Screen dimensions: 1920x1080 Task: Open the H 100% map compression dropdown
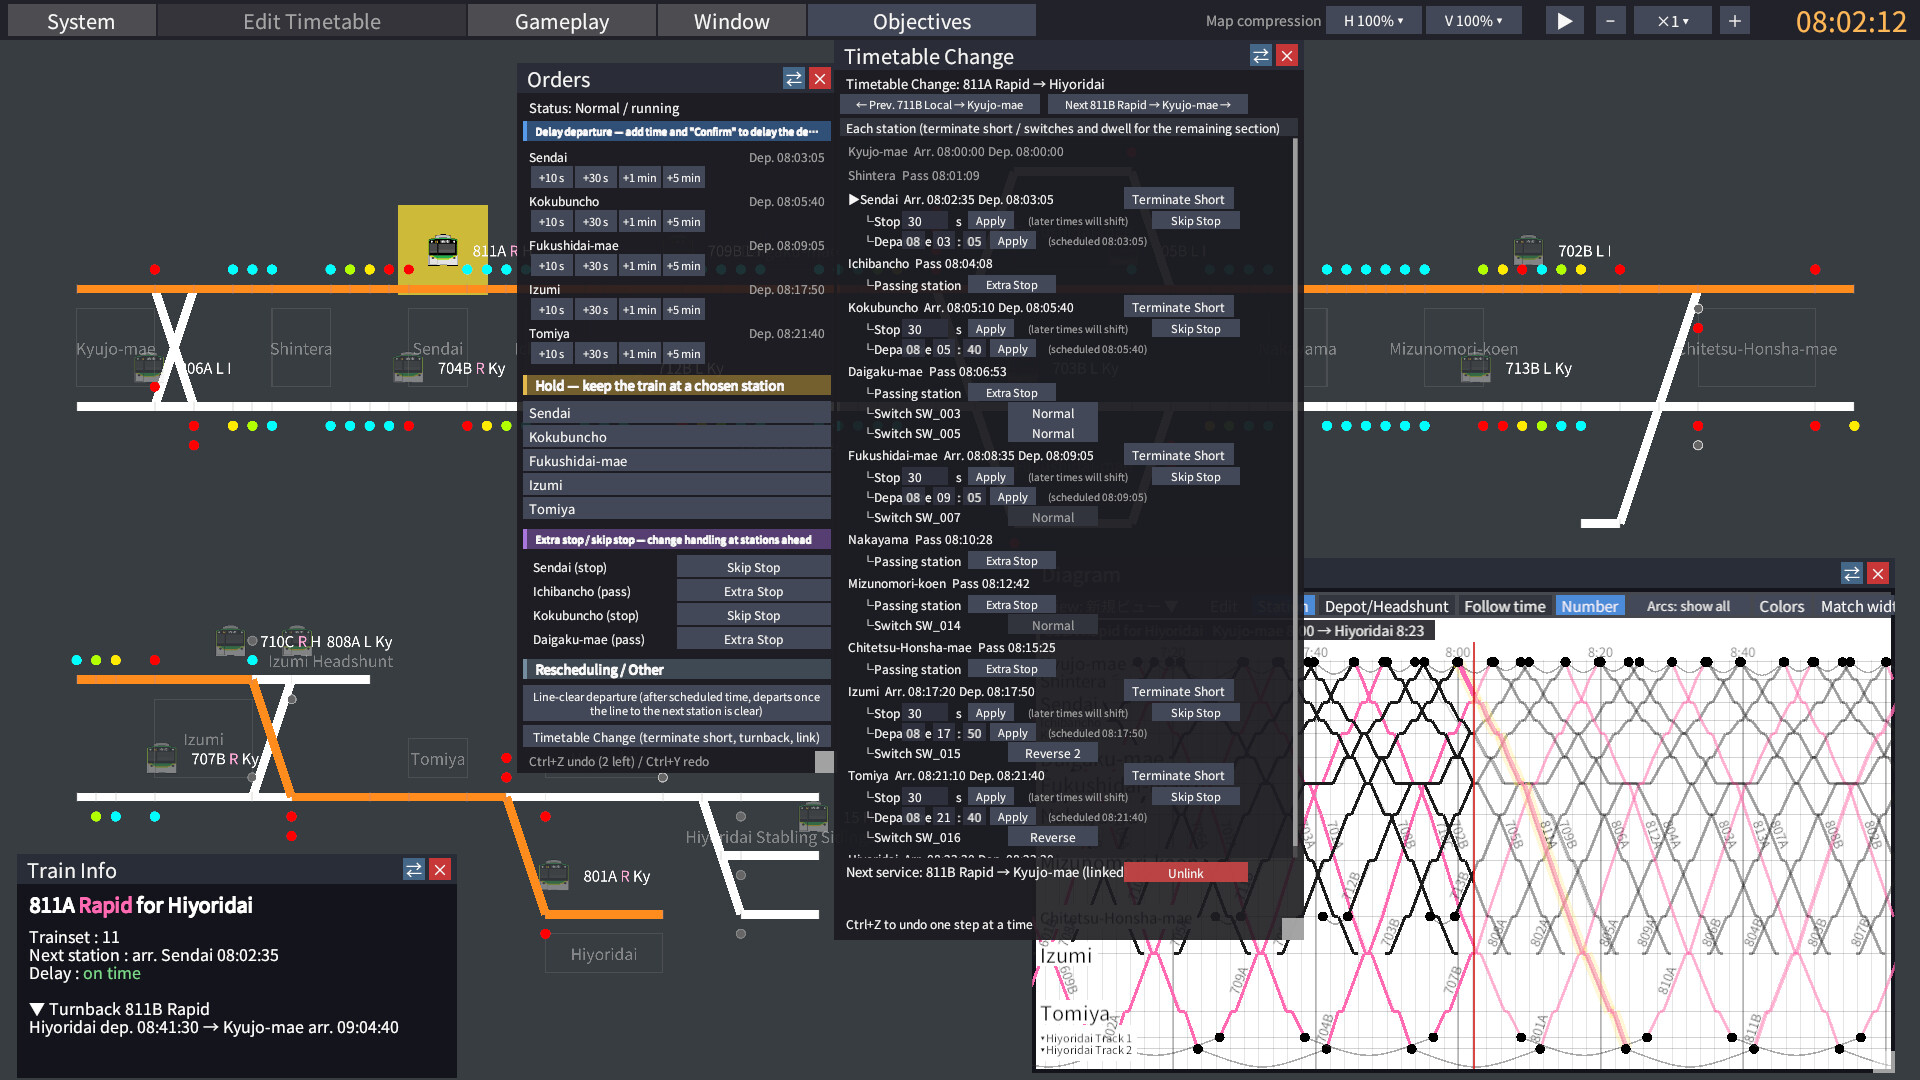(1373, 21)
